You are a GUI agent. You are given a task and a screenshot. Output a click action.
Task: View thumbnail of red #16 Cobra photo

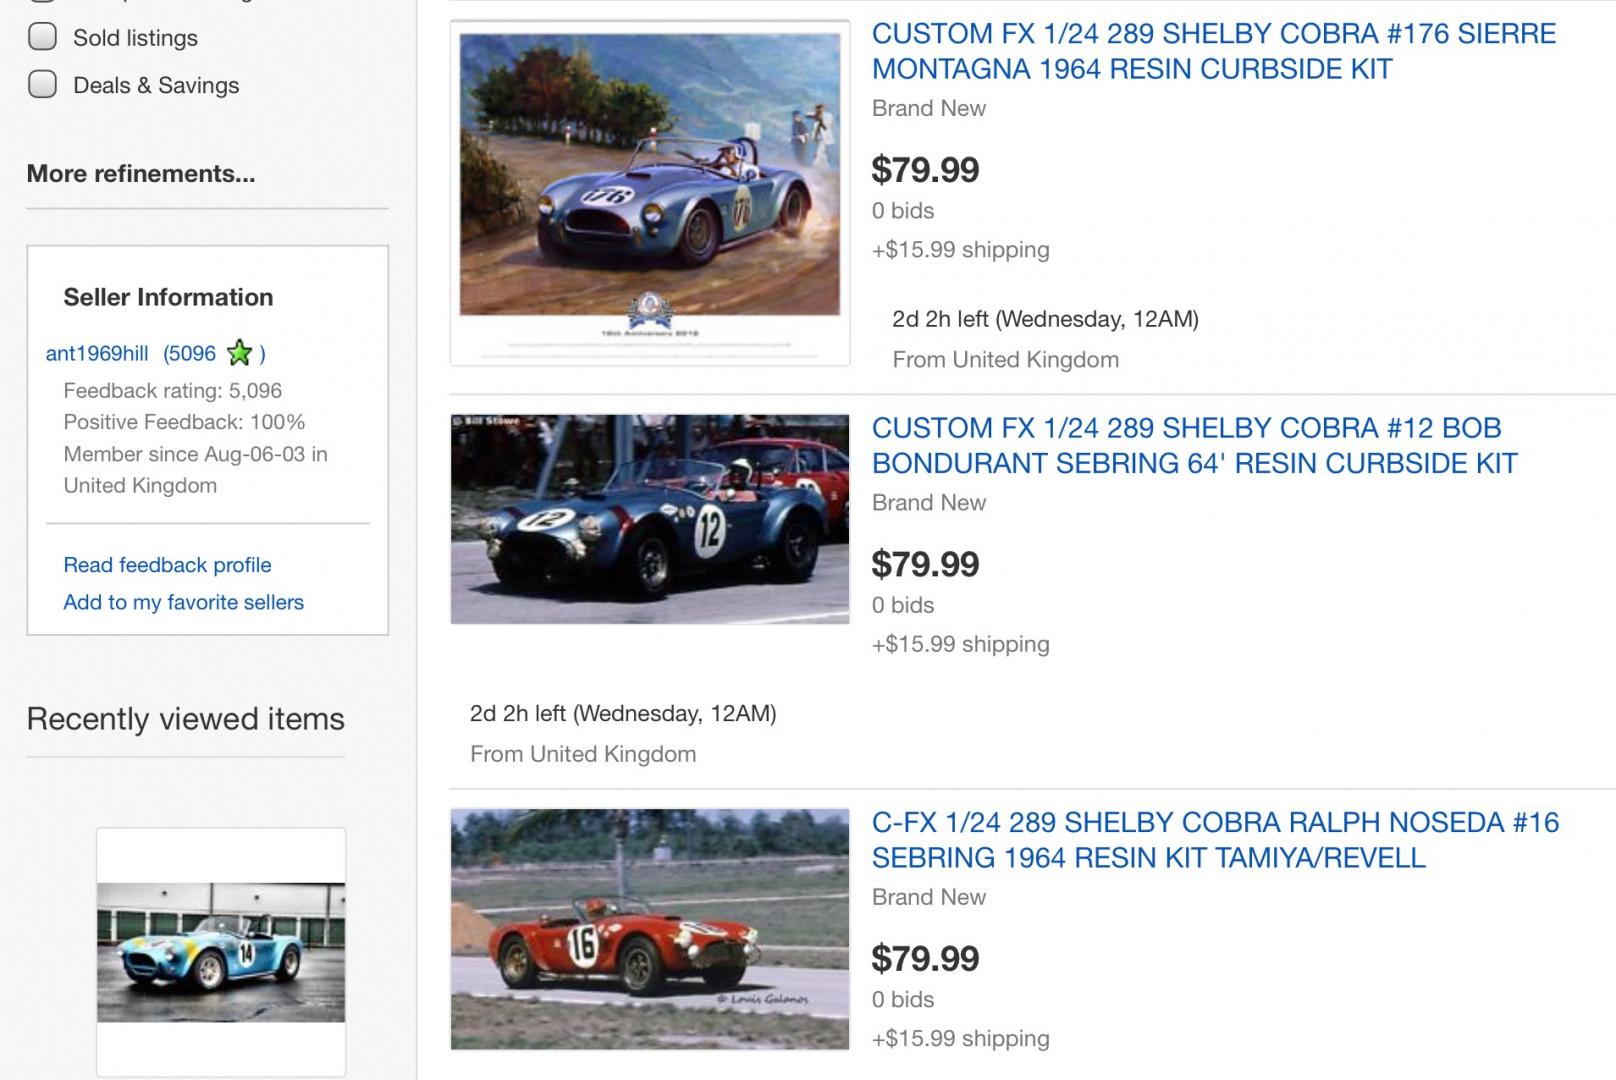point(650,929)
